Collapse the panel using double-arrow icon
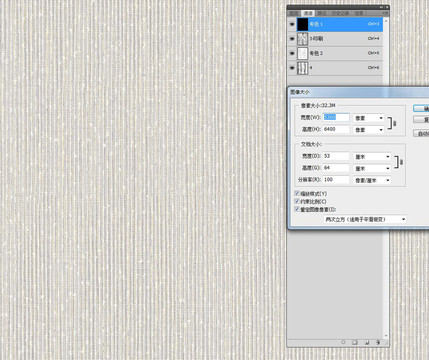The image size is (429, 360). click(x=381, y=7)
